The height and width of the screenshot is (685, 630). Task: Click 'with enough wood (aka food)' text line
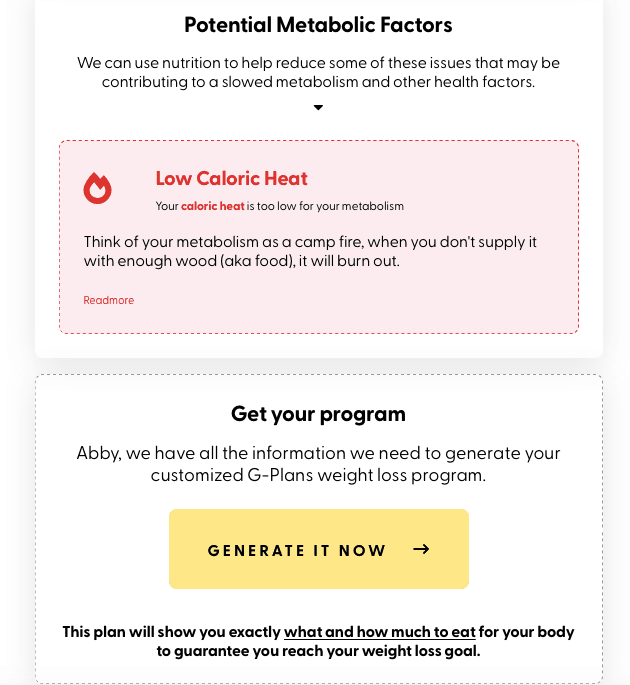pos(242,261)
